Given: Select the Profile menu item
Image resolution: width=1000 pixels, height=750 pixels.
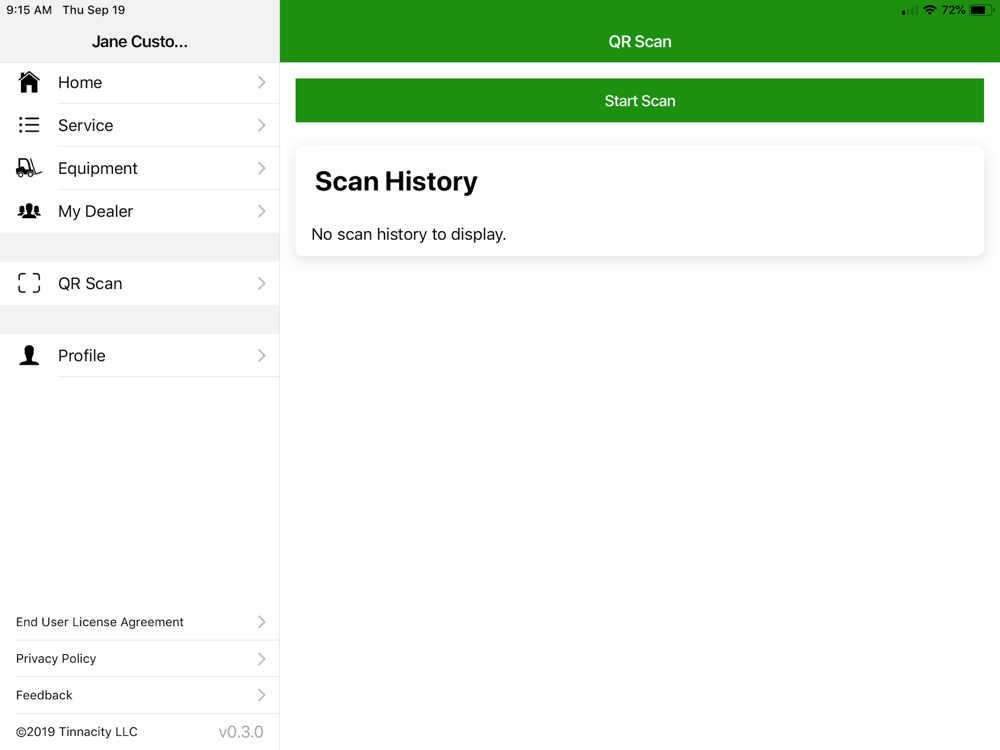Looking at the screenshot, I should pyautogui.click(x=82, y=355).
